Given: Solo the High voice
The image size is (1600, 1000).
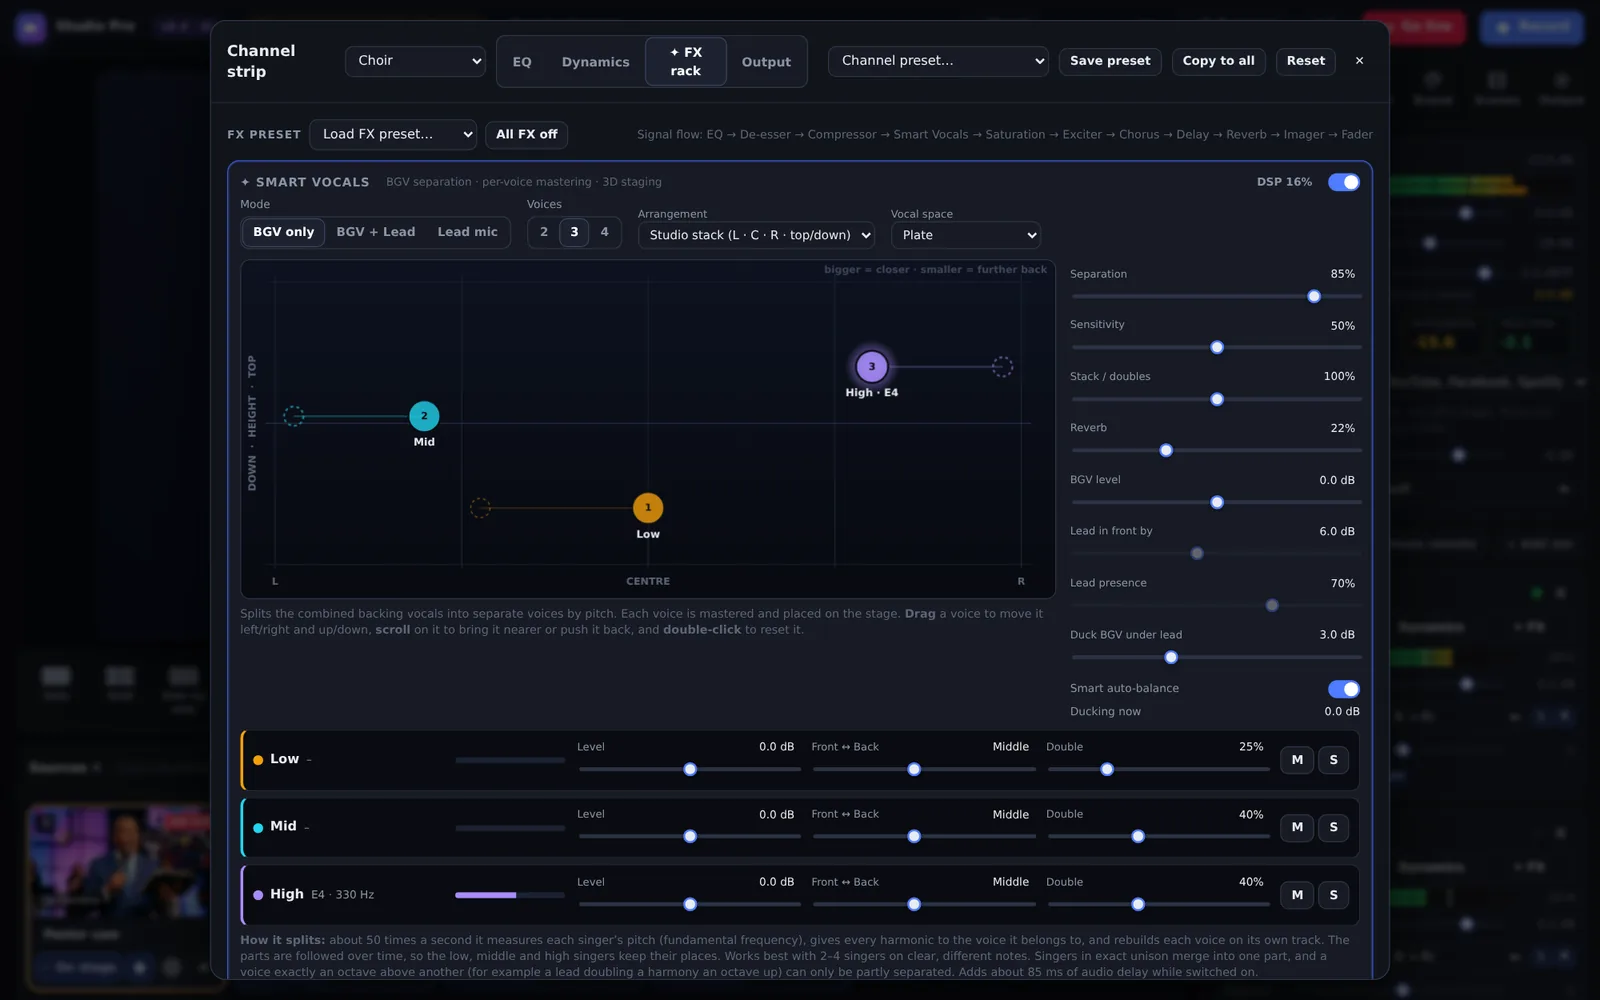Looking at the screenshot, I should pos(1333,895).
